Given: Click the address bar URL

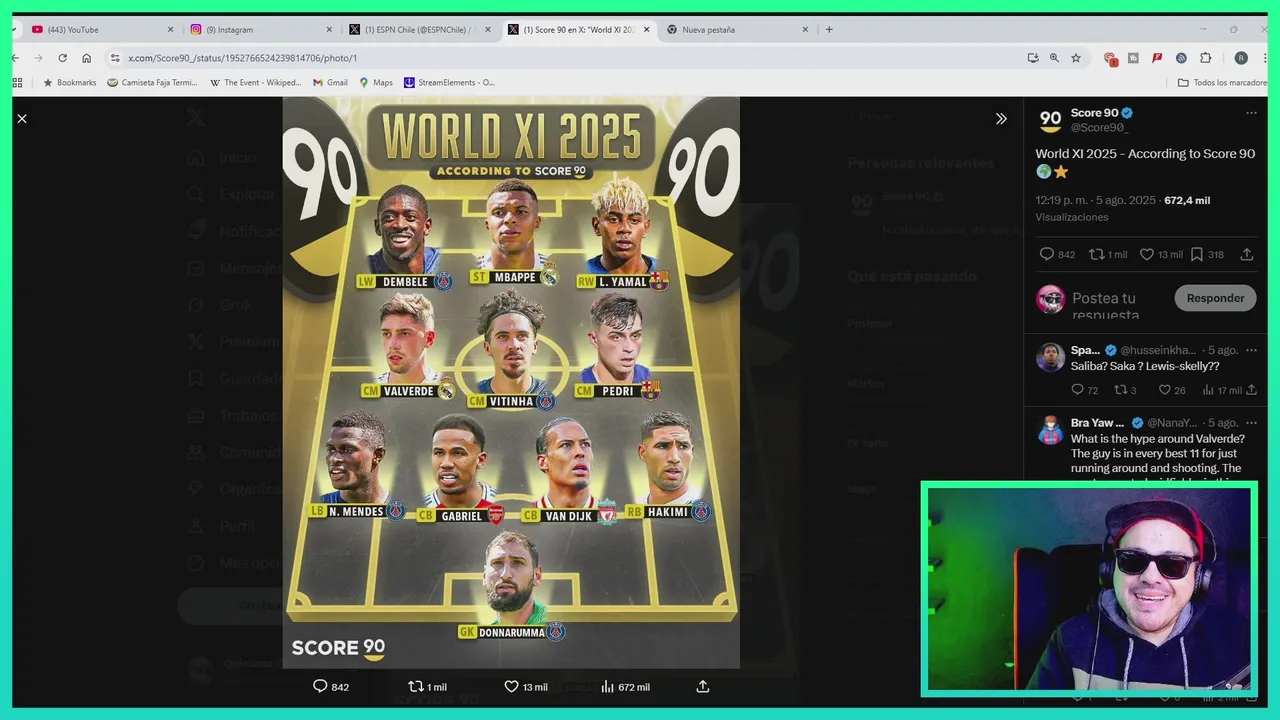Looking at the screenshot, I should pos(242,58).
